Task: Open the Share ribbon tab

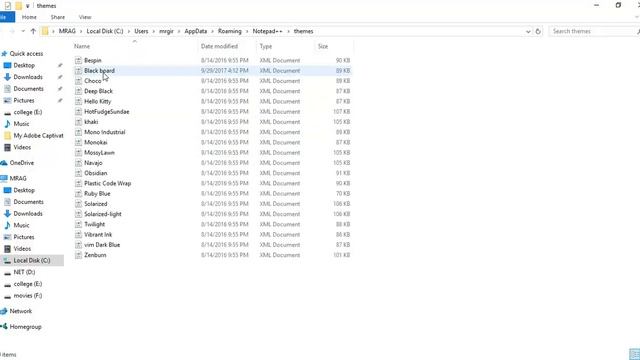Action: (x=58, y=17)
